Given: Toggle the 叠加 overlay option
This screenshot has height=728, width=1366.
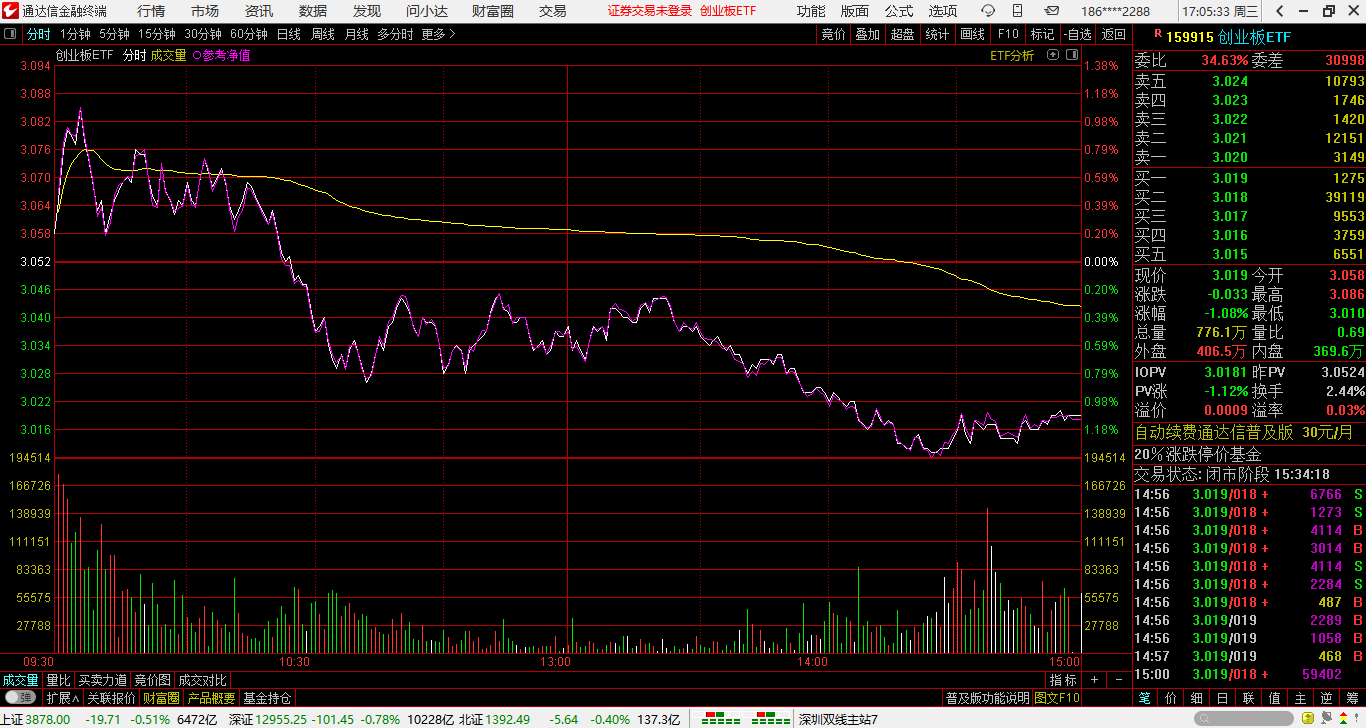Looking at the screenshot, I should 867,34.
